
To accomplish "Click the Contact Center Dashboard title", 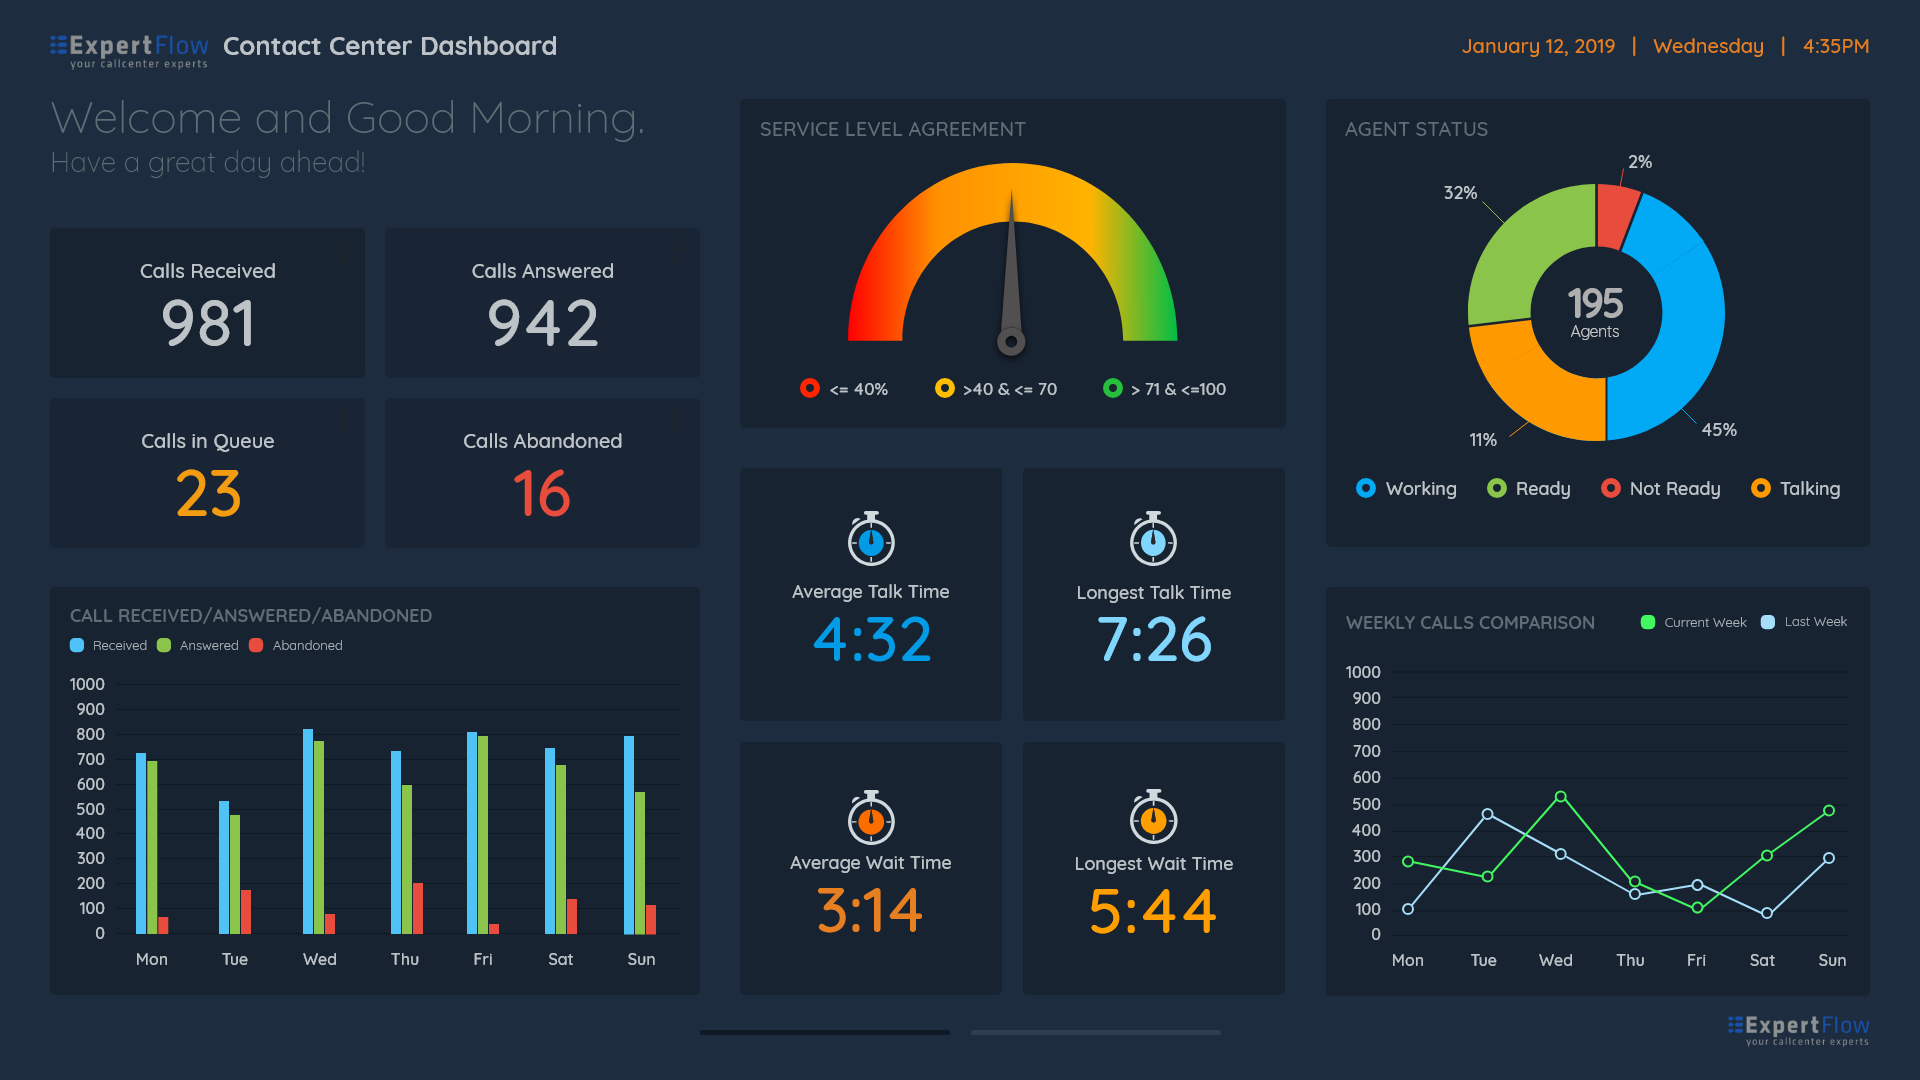I will [x=390, y=46].
